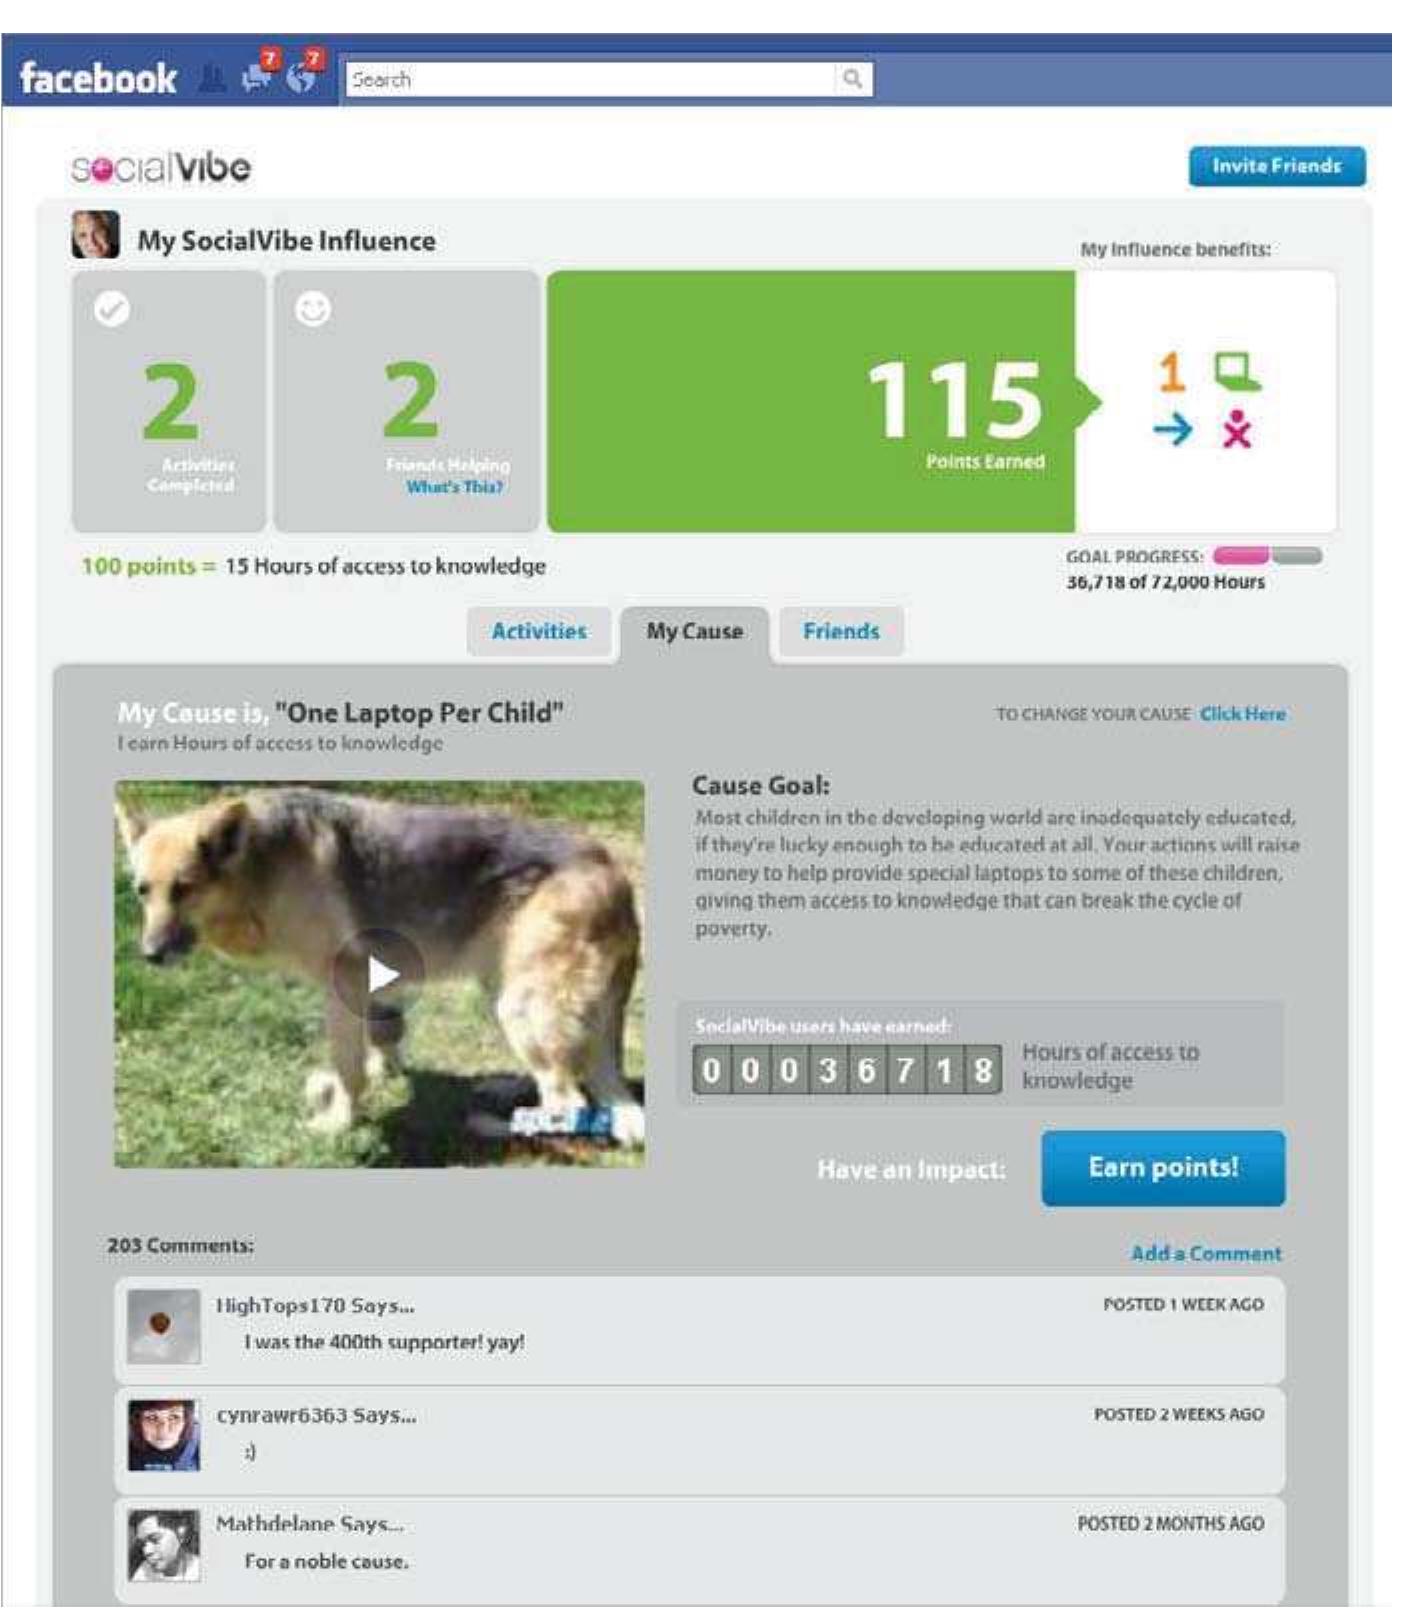Open Facebook friend requests icon

click(211, 78)
